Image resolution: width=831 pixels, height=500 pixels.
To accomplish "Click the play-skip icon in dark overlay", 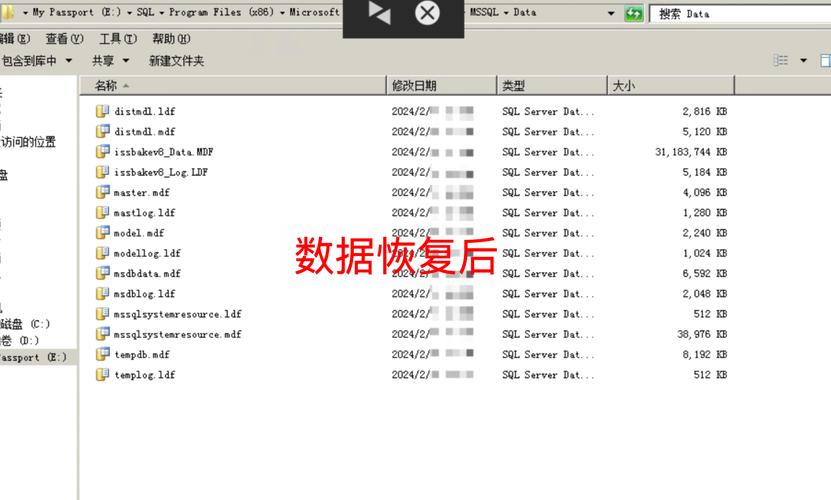I will pyautogui.click(x=379, y=13).
